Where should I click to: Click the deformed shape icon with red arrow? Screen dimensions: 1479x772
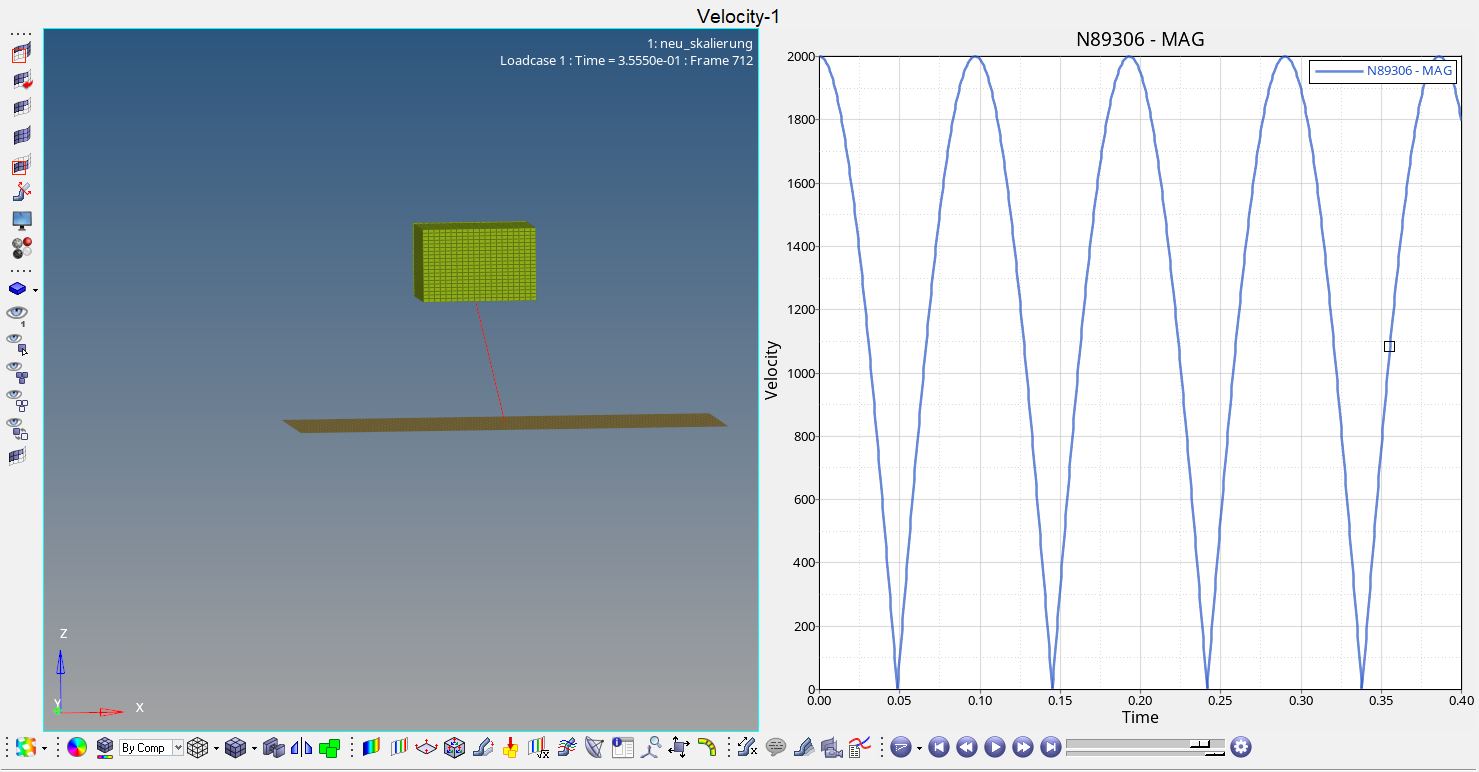pos(483,747)
